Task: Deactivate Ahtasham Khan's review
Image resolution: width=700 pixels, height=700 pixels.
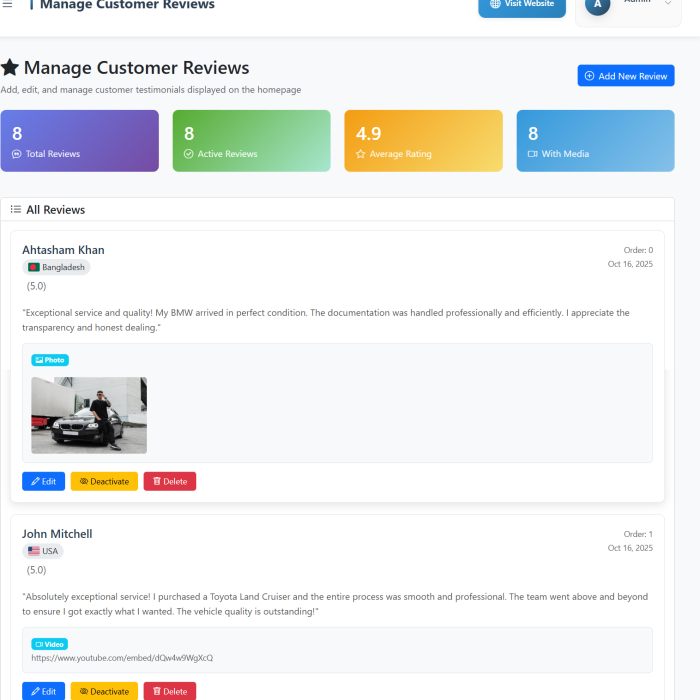Action: point(104,481)
